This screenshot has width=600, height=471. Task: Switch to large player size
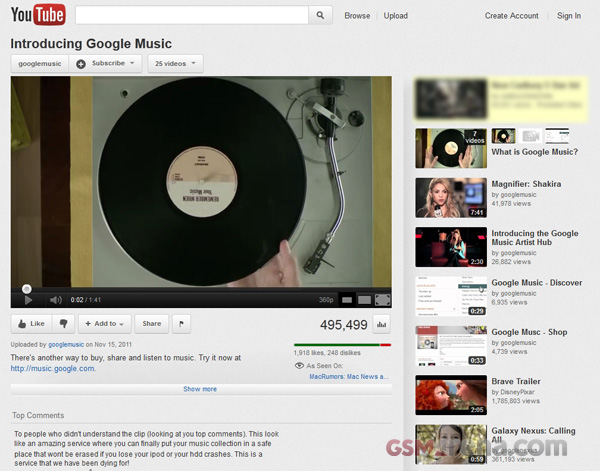pyautogui.click(x=364, y=300)
